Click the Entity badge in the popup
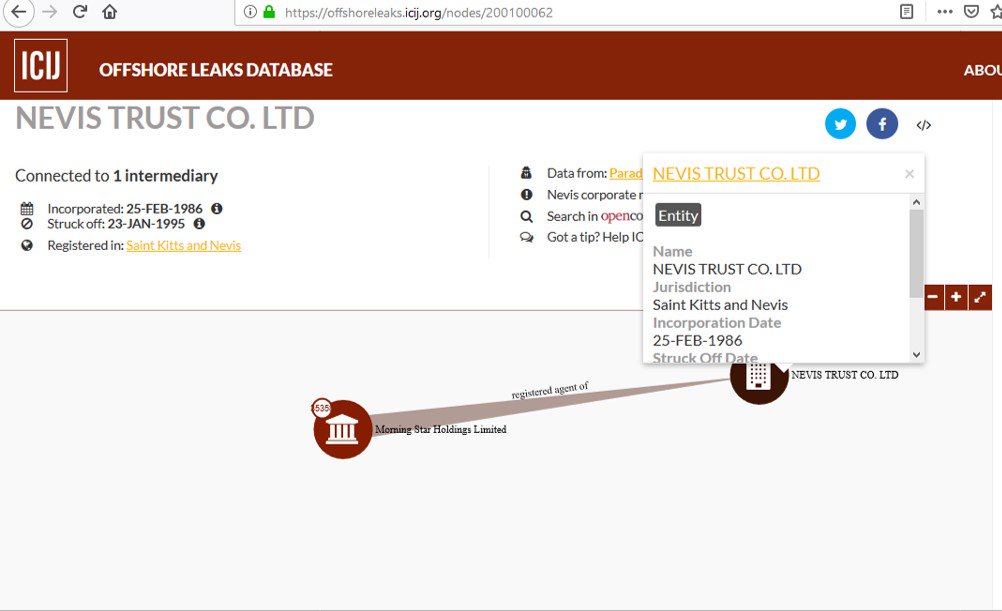Screen dimensions: 1002x611 [x=678, y=215]
